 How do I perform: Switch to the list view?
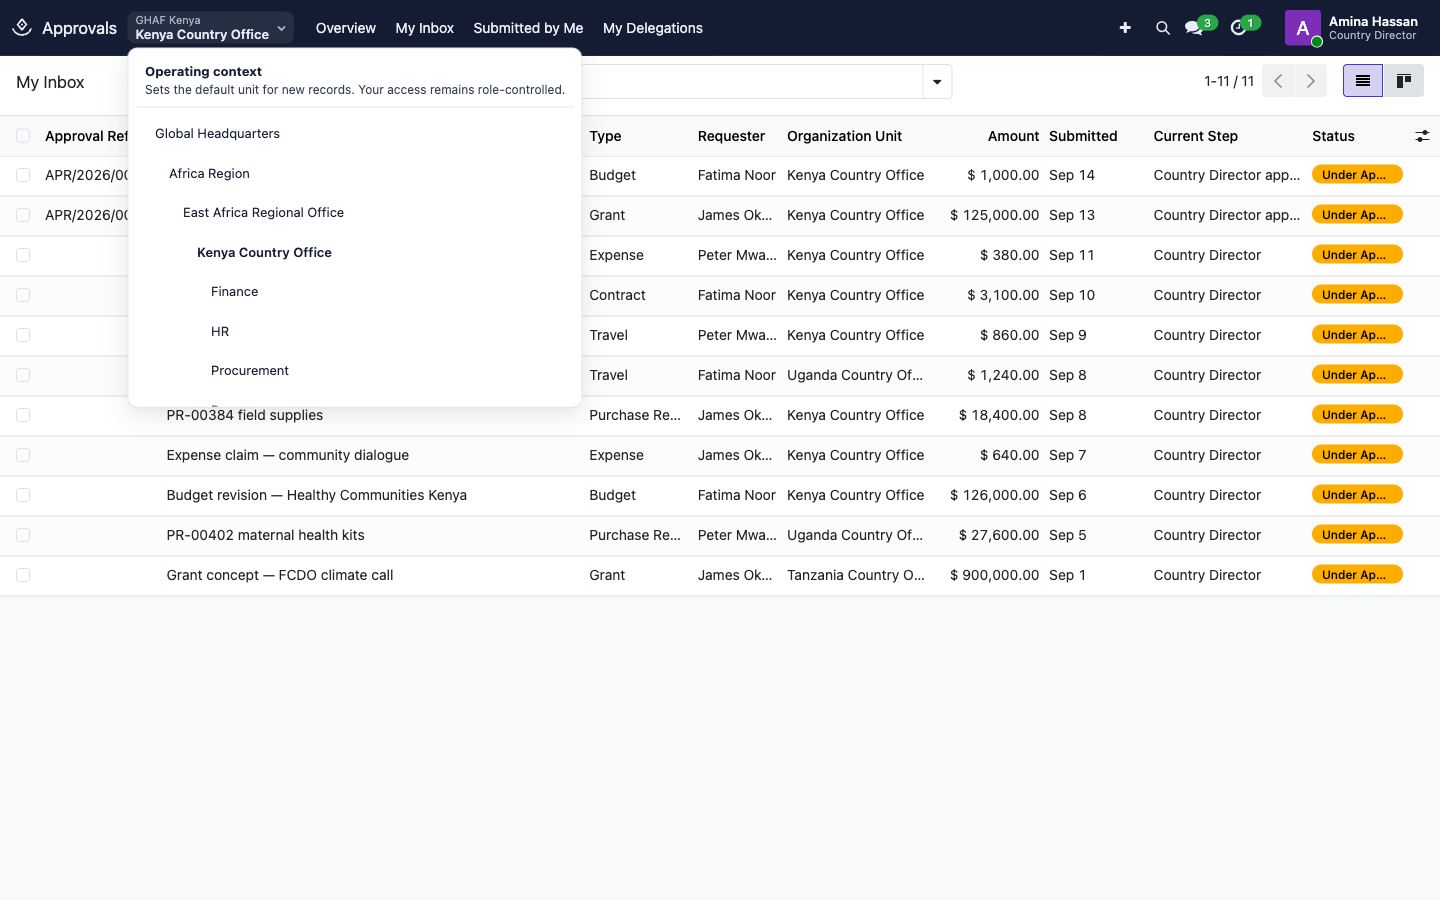[1363, 81]
